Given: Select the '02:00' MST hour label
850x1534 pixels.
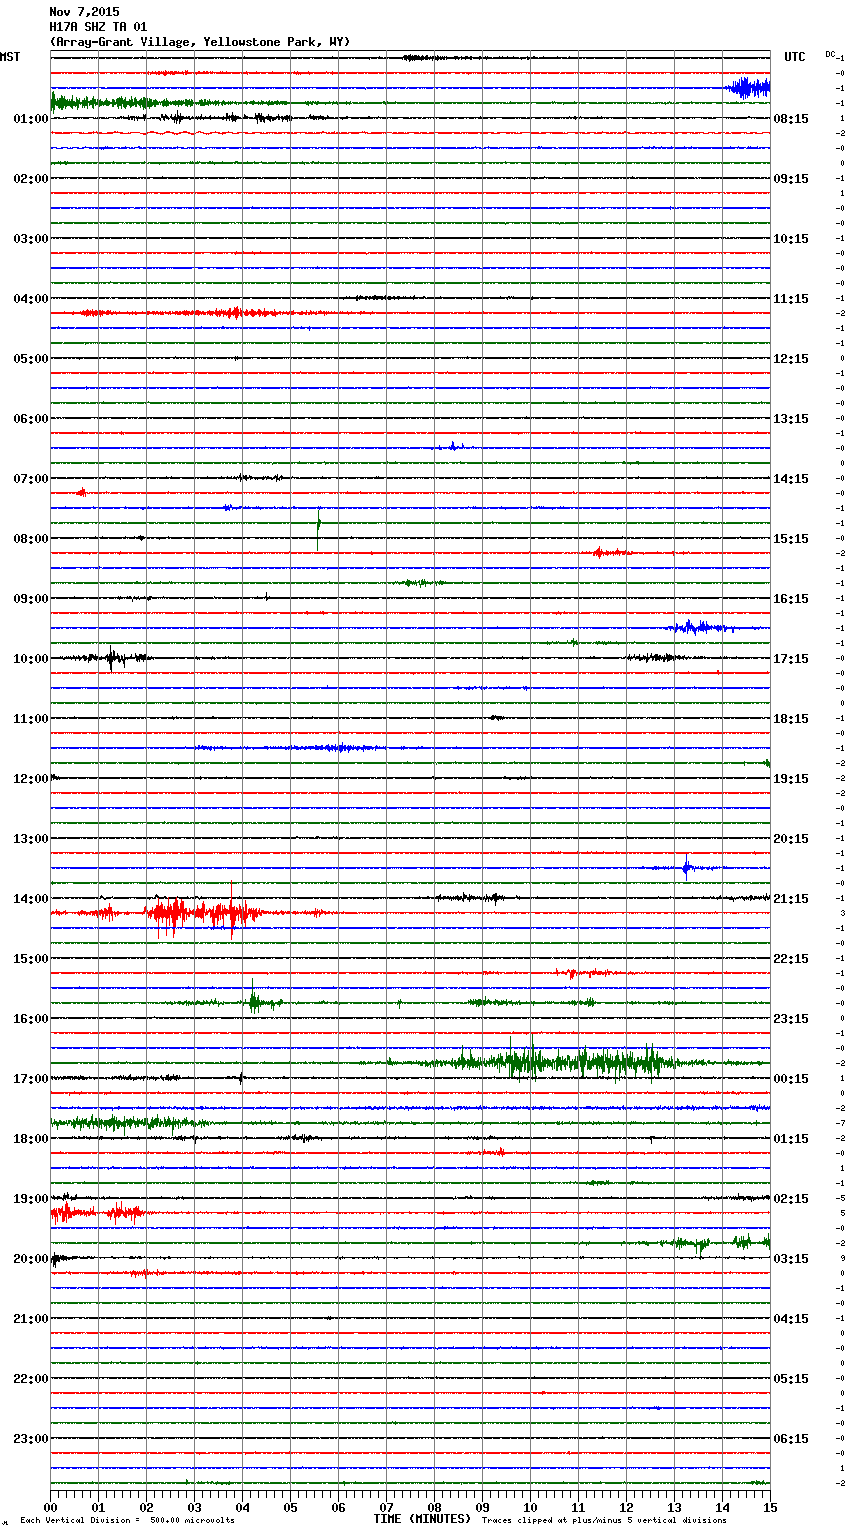Looking at the screenshot, I should pyautogui.click(x=31, y=179).
